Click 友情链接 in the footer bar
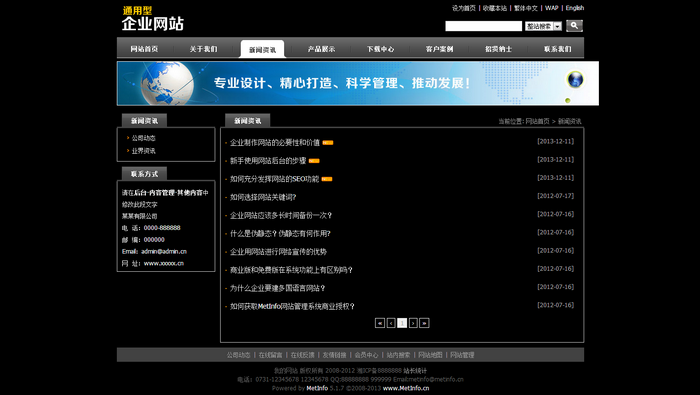Image resolution: width=700 pixels, height=395 pixels. point(334,355)
